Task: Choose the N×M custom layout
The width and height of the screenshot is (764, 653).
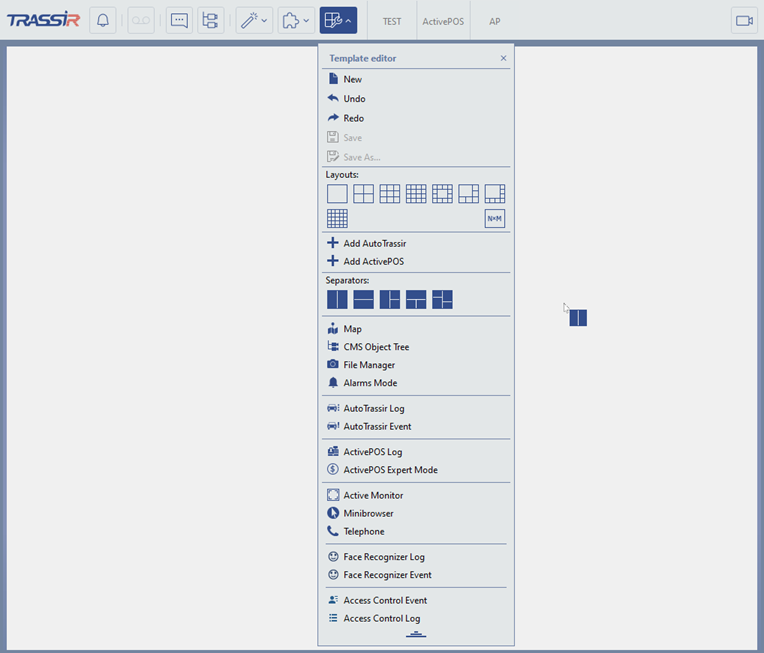Action: pyautogui.click(x=495, y=219)
